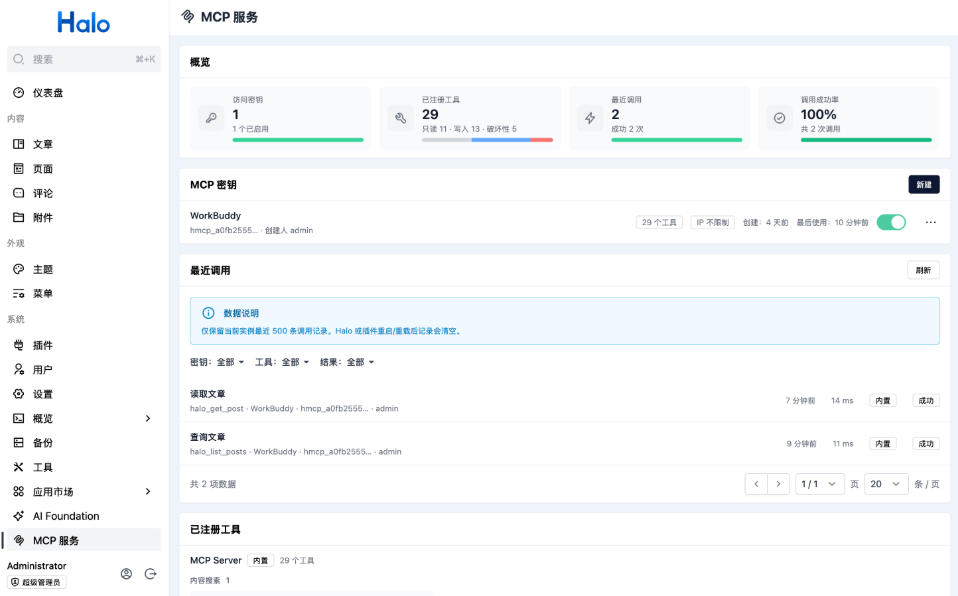
Task: Click the tools wrench-cross icon
Action: (x=18, y=467)
